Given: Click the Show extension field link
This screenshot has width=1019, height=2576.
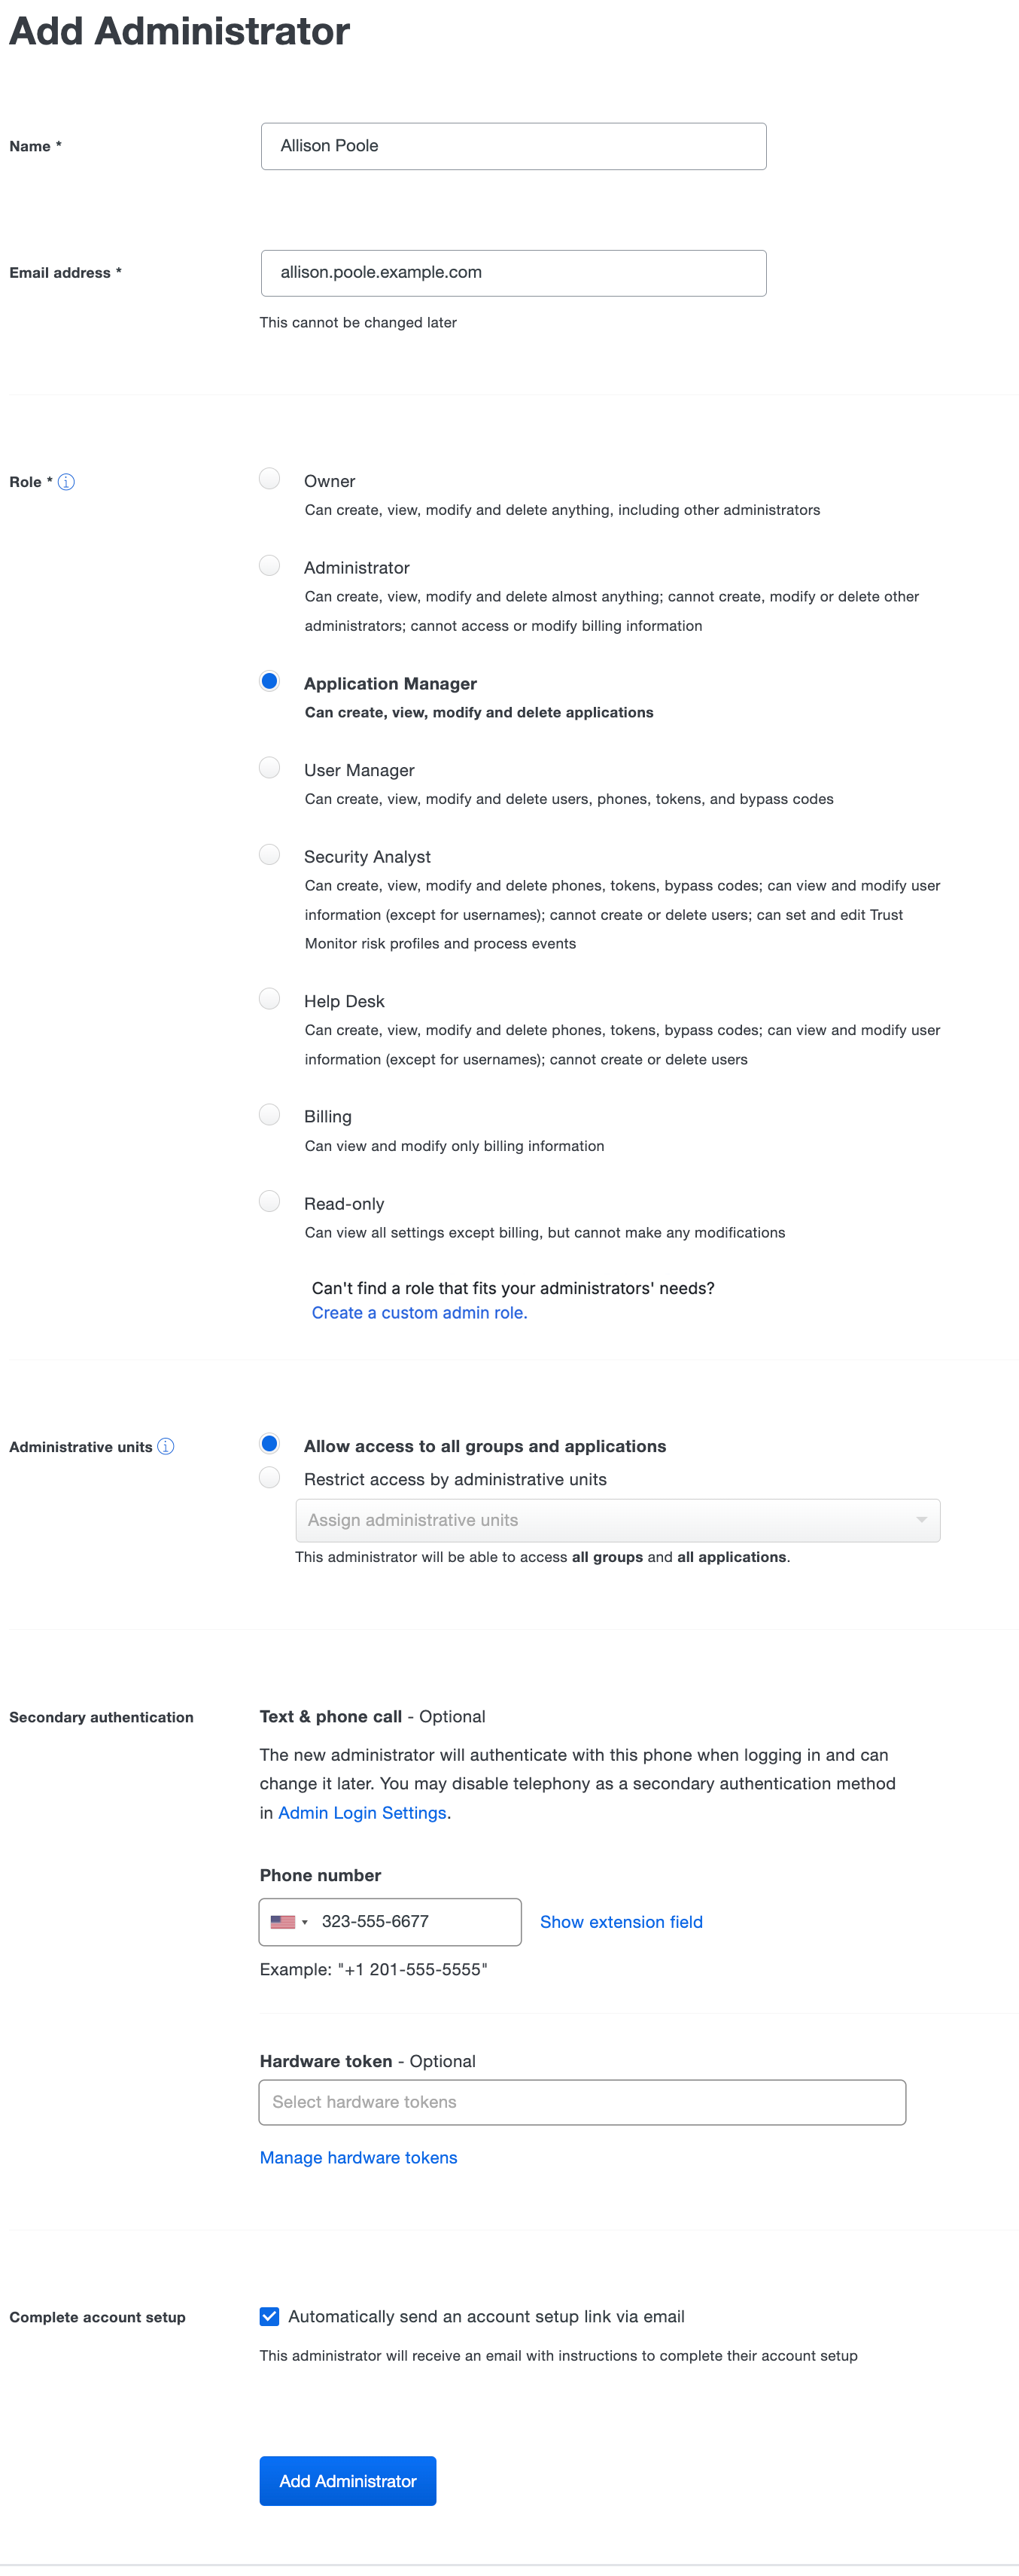Looking at the screenshot, I should pos(621,1921).
